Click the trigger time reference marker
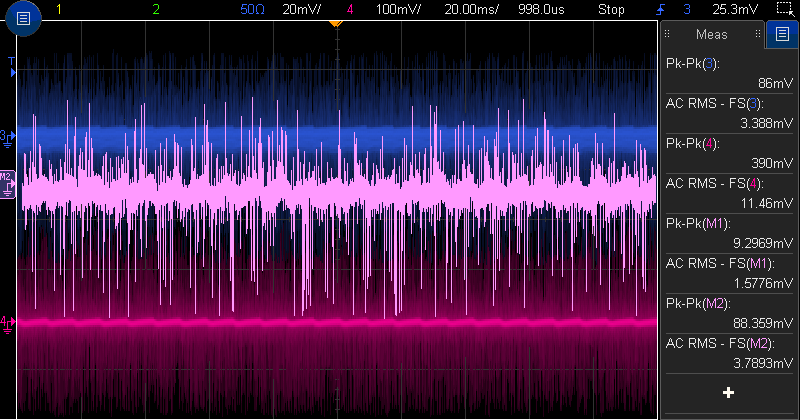This screenshot has width=800, height=420. 335,23
